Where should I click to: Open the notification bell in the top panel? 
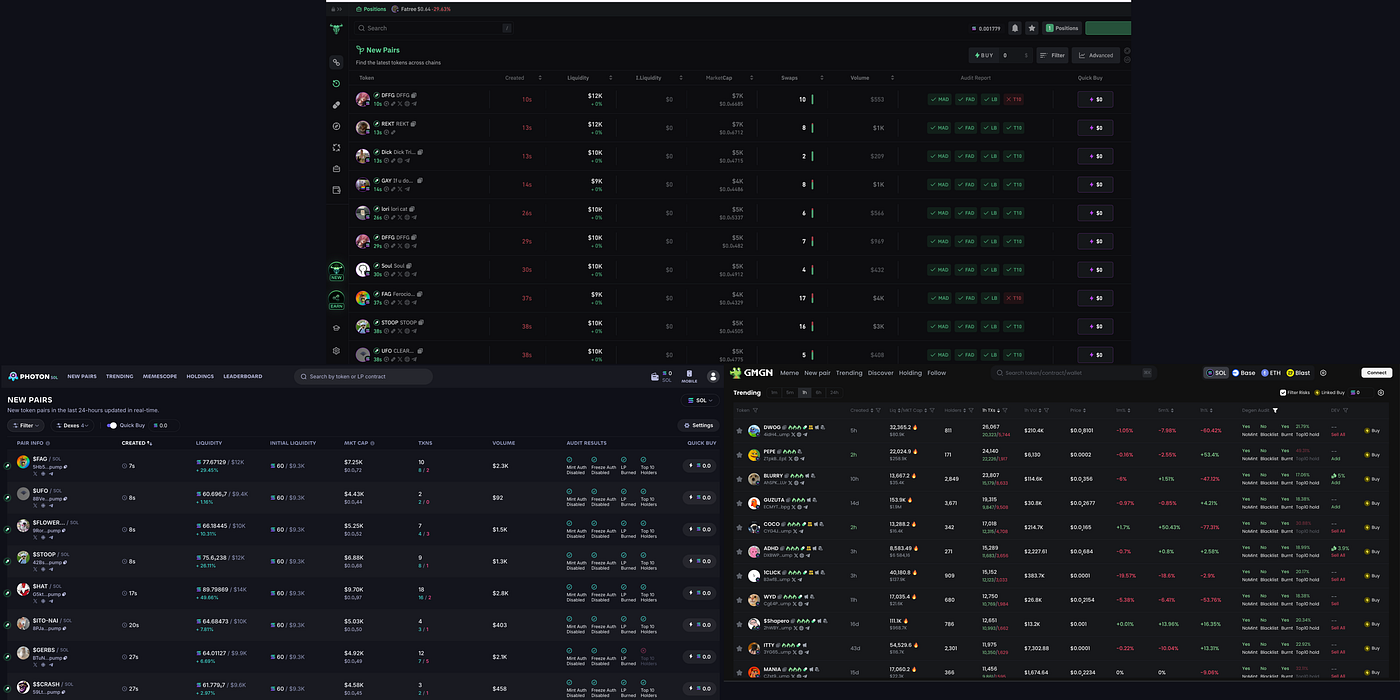[x=1015, y=28]
